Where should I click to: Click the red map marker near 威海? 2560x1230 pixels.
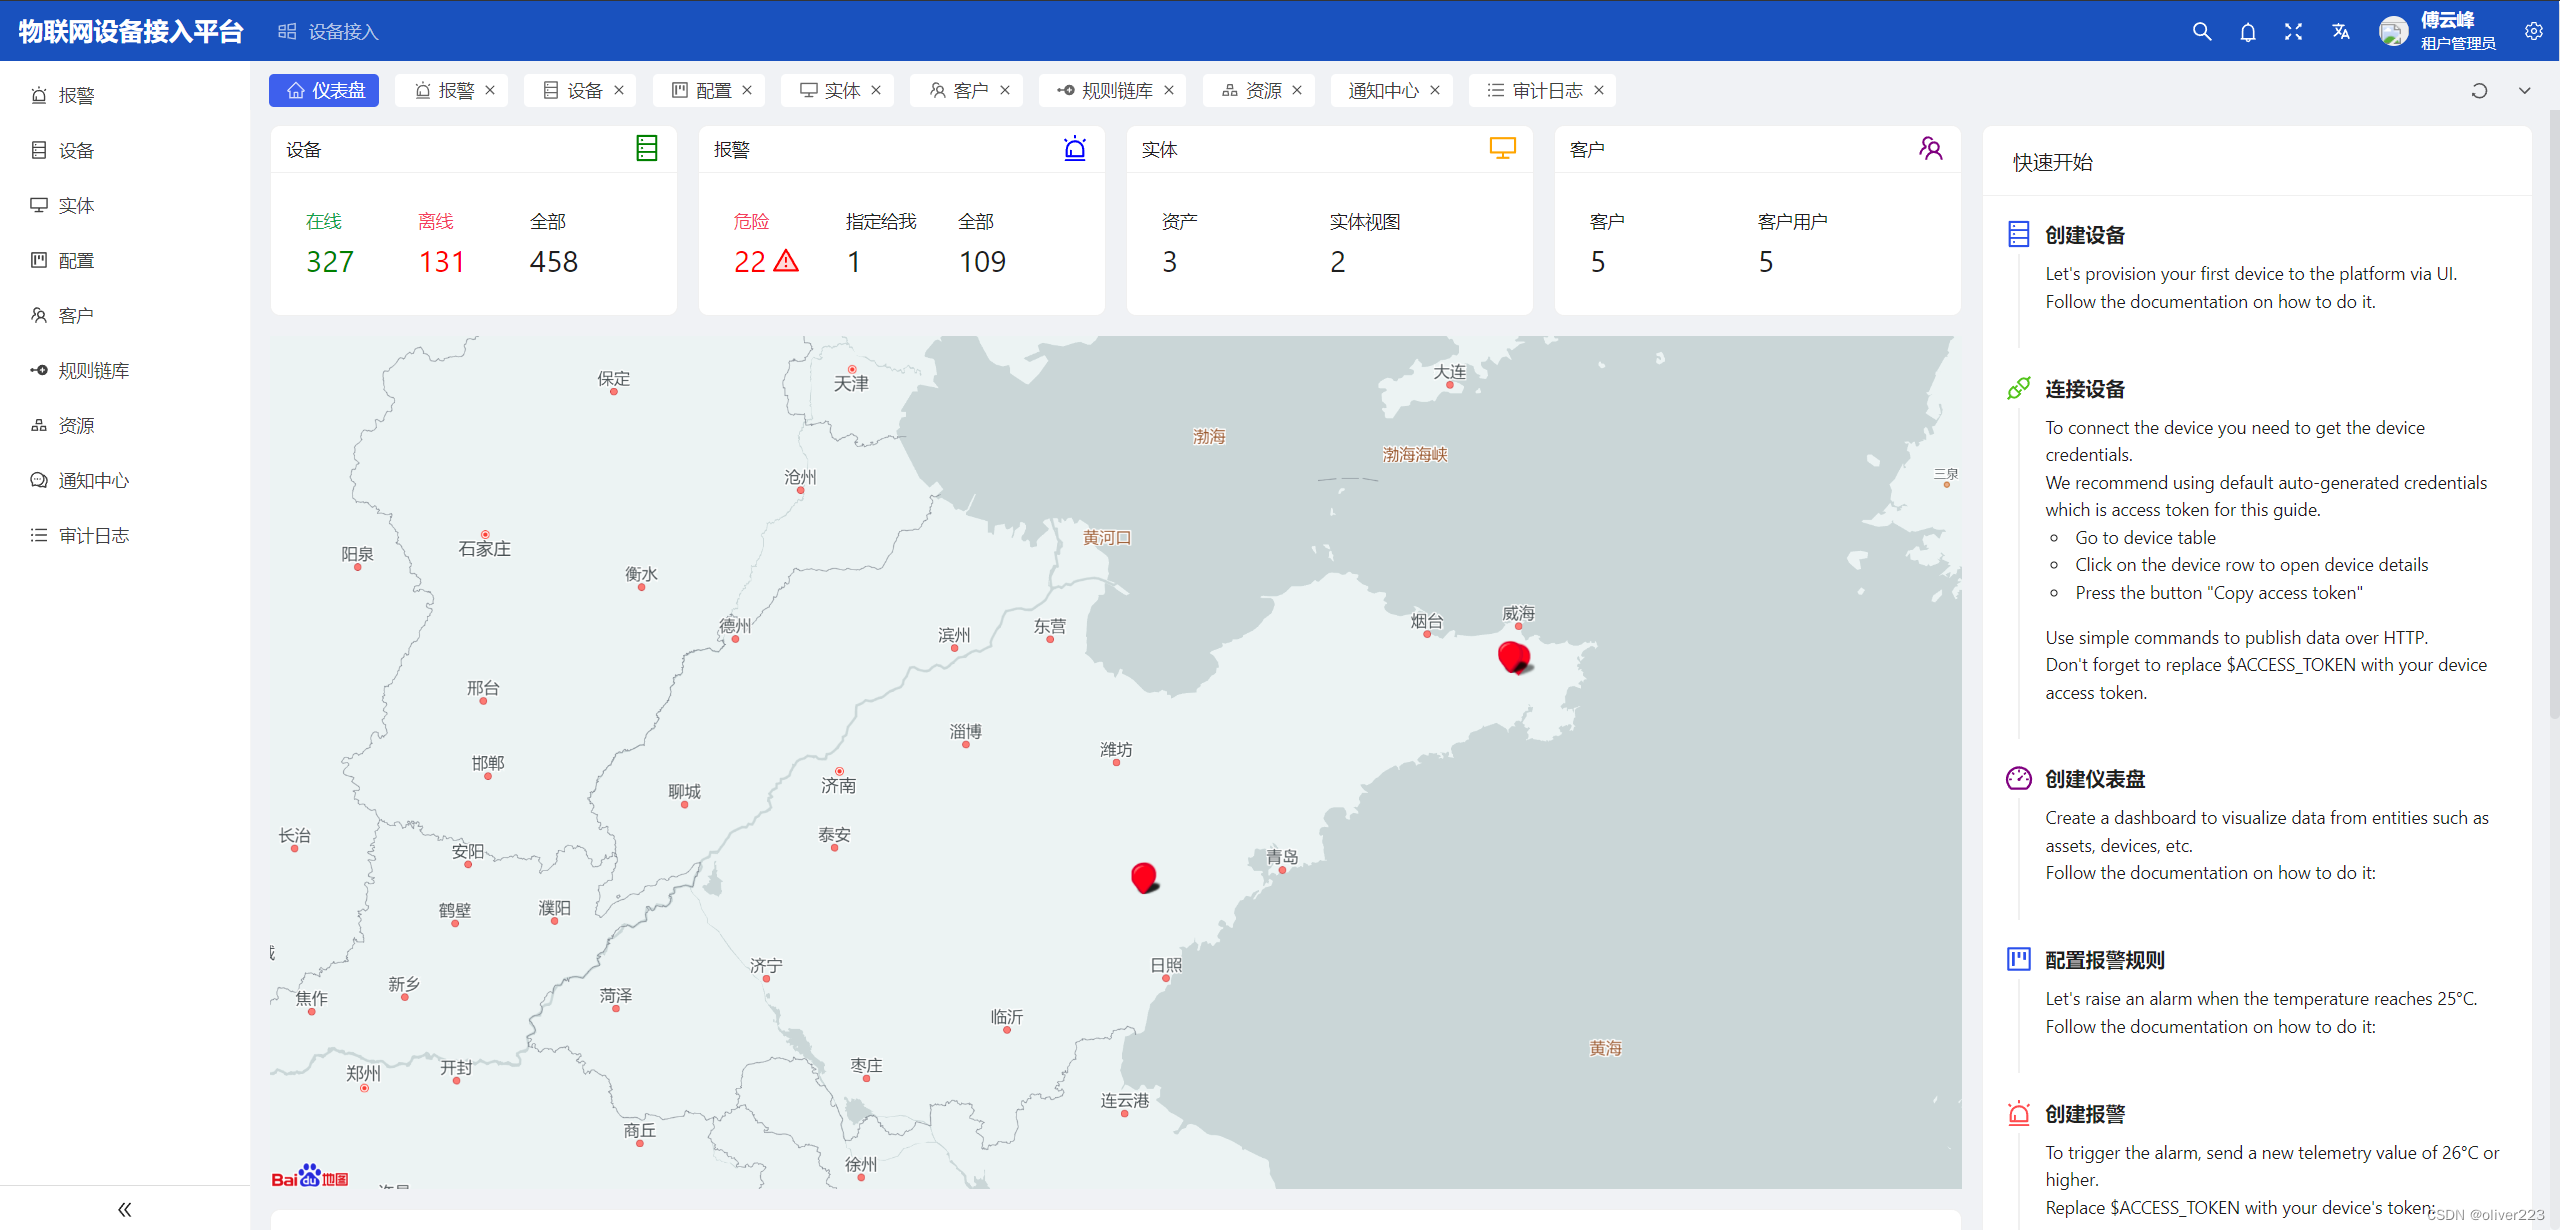1512,656
